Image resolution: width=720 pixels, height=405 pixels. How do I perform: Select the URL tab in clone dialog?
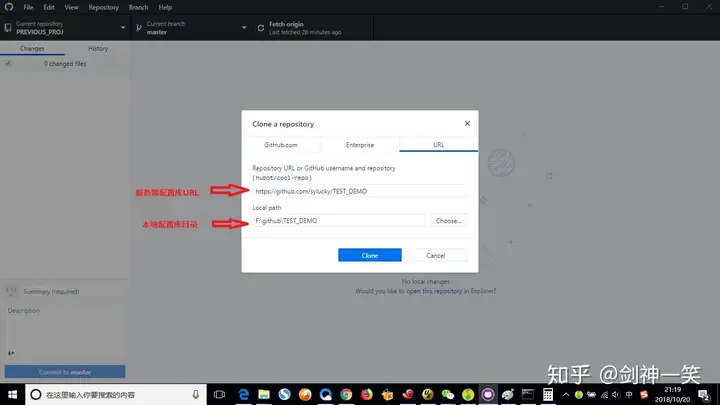439,145
